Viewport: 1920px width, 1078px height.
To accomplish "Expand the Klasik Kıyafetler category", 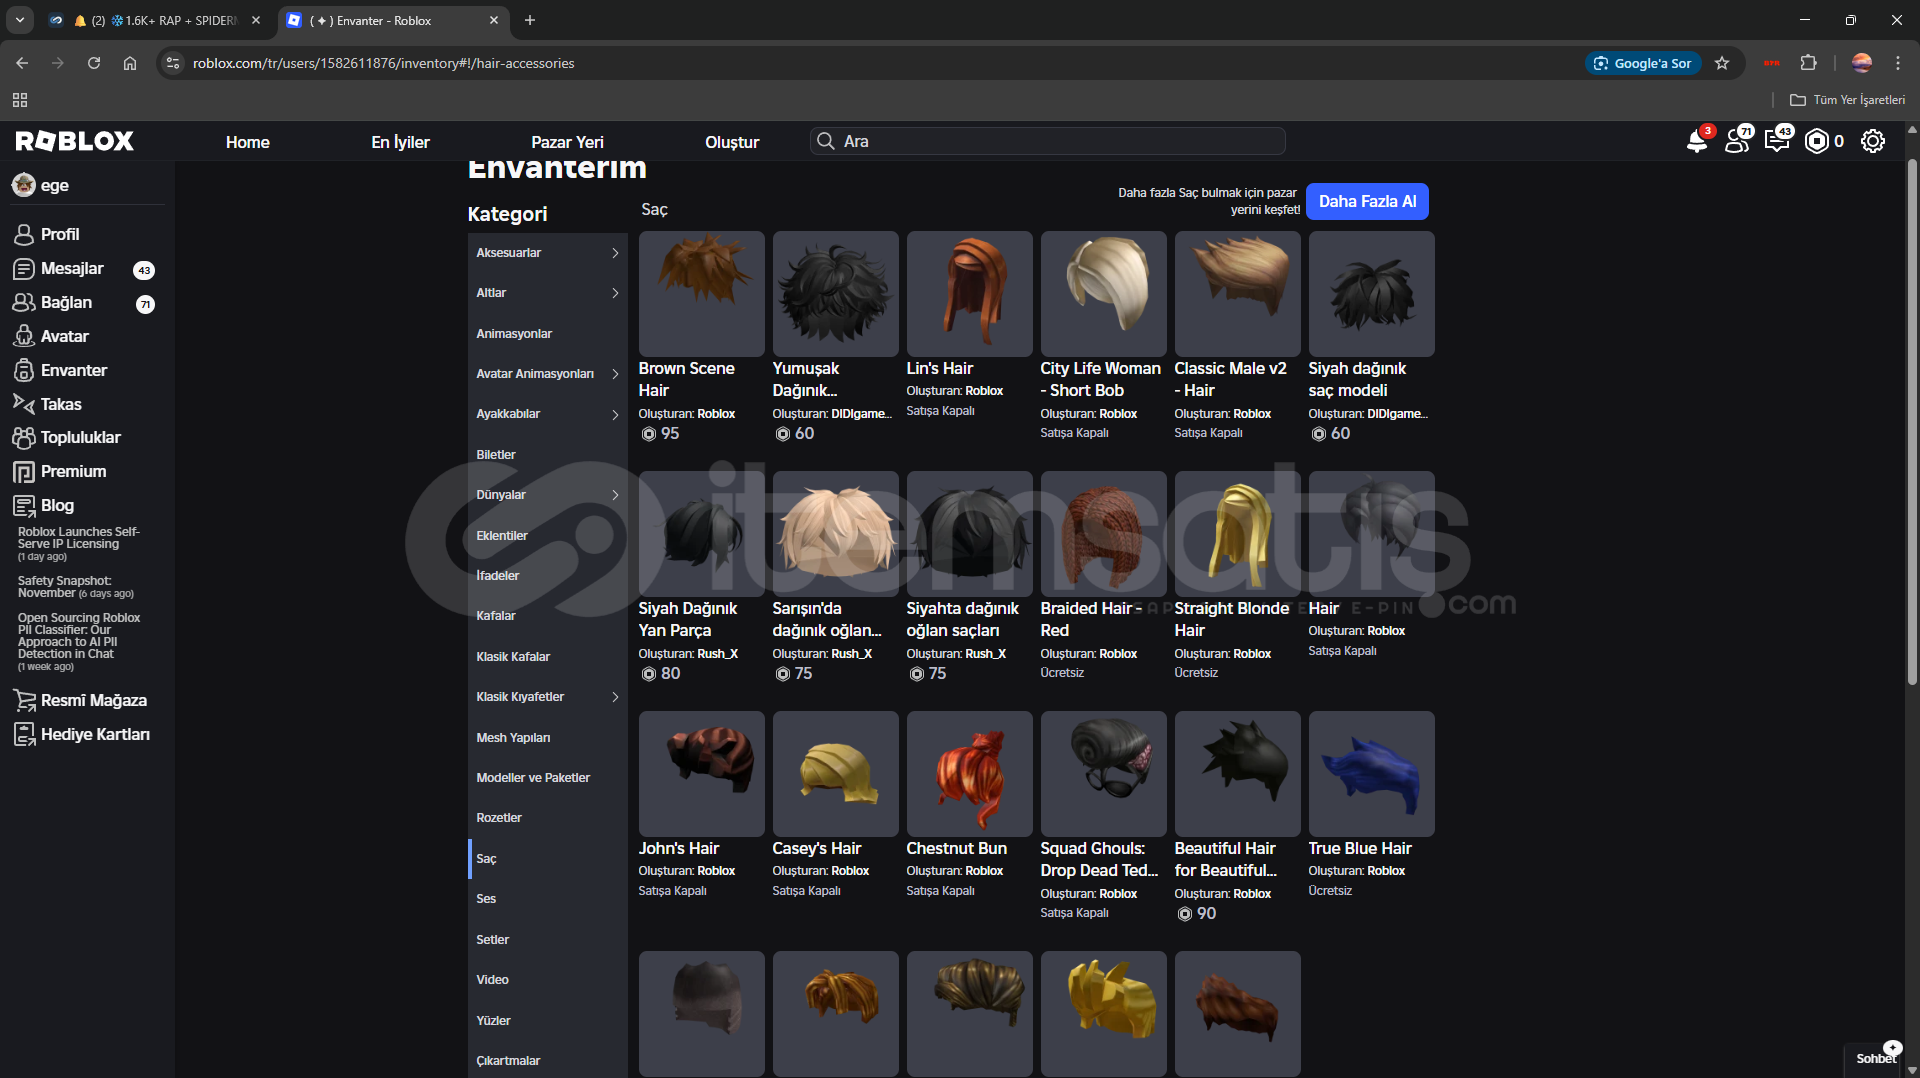I will [x=547, y=697].
